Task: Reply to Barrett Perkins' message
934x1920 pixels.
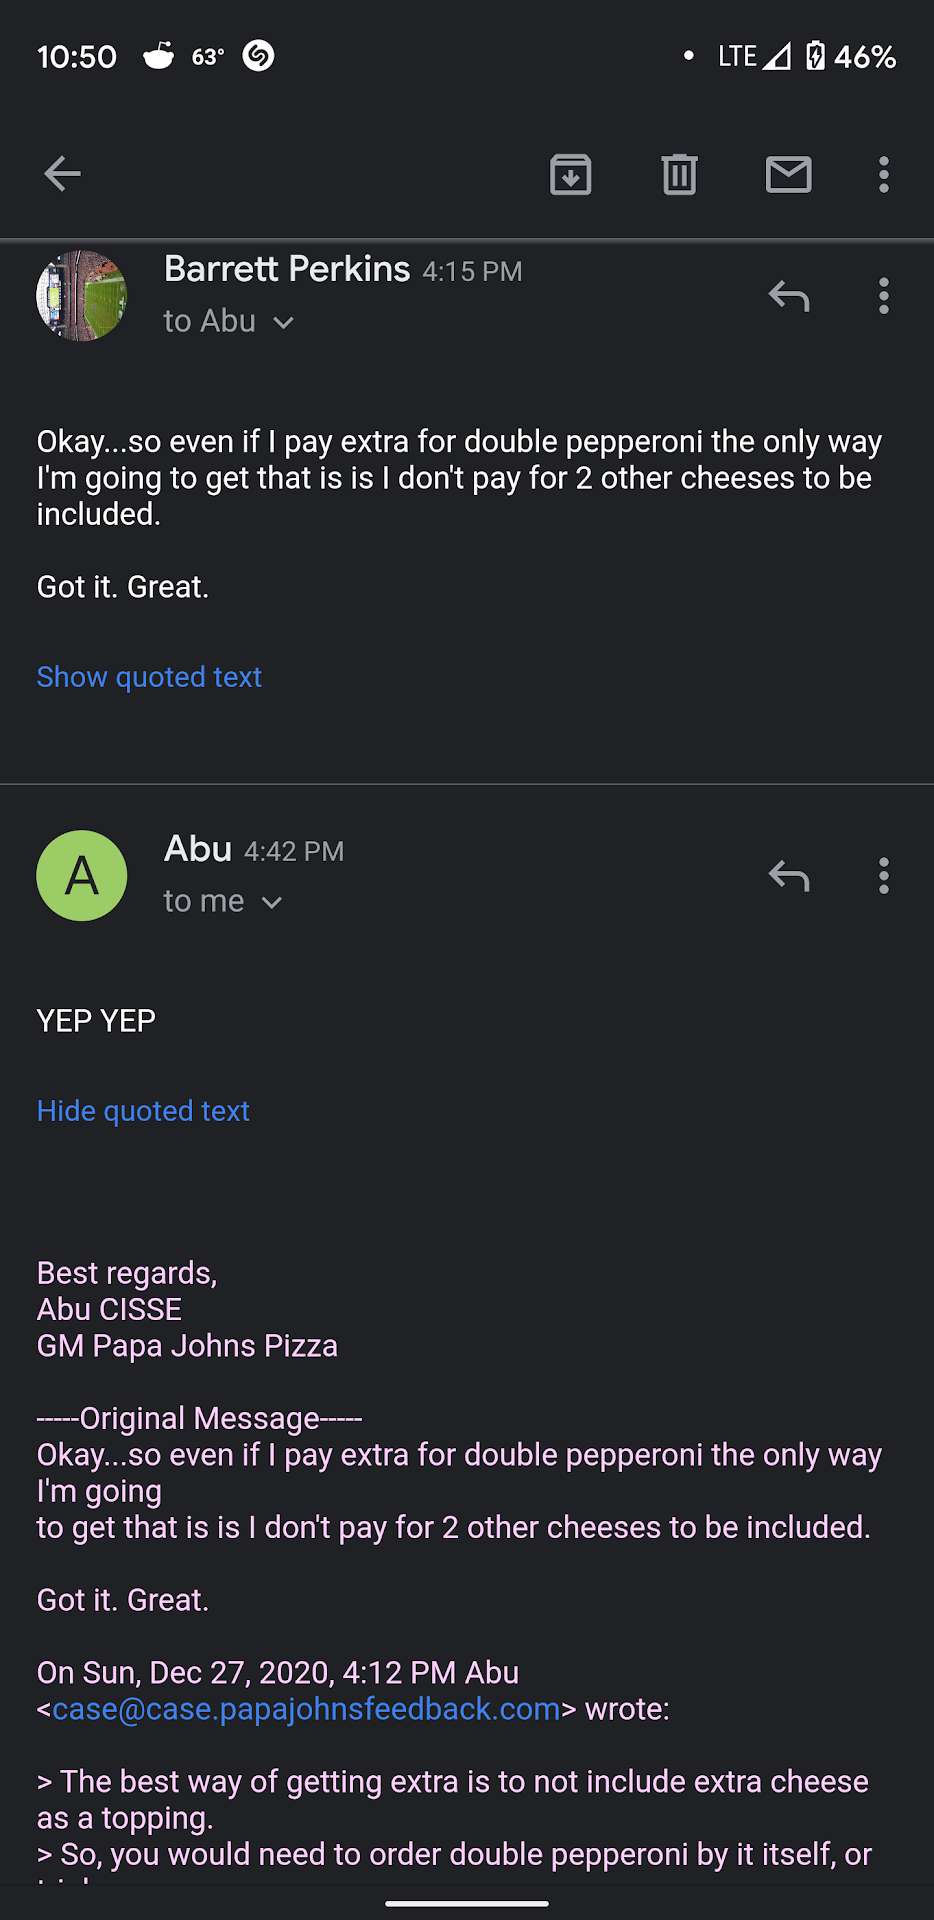Action: (x=788, y=296)
